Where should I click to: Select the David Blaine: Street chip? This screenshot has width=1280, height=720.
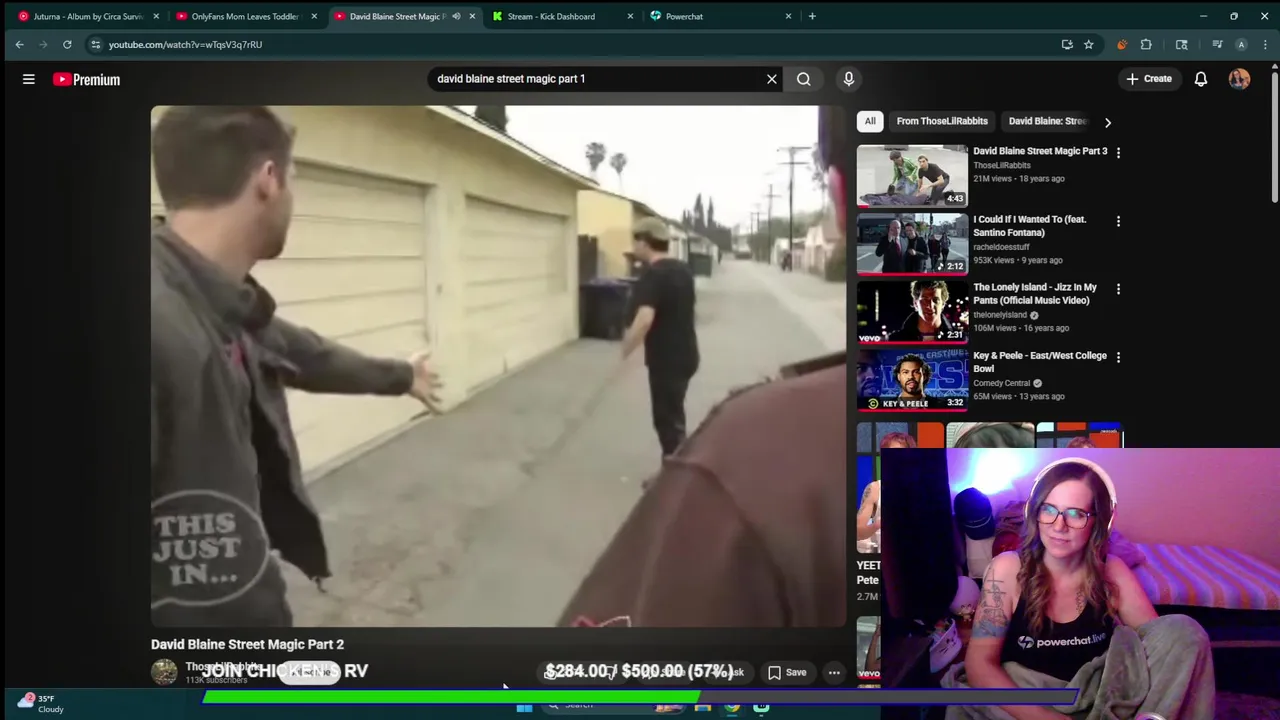click(x=1046, y=121)
